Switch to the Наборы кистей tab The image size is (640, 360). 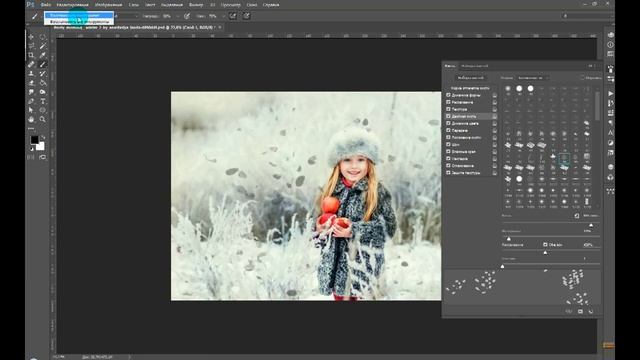click(474, 66)
